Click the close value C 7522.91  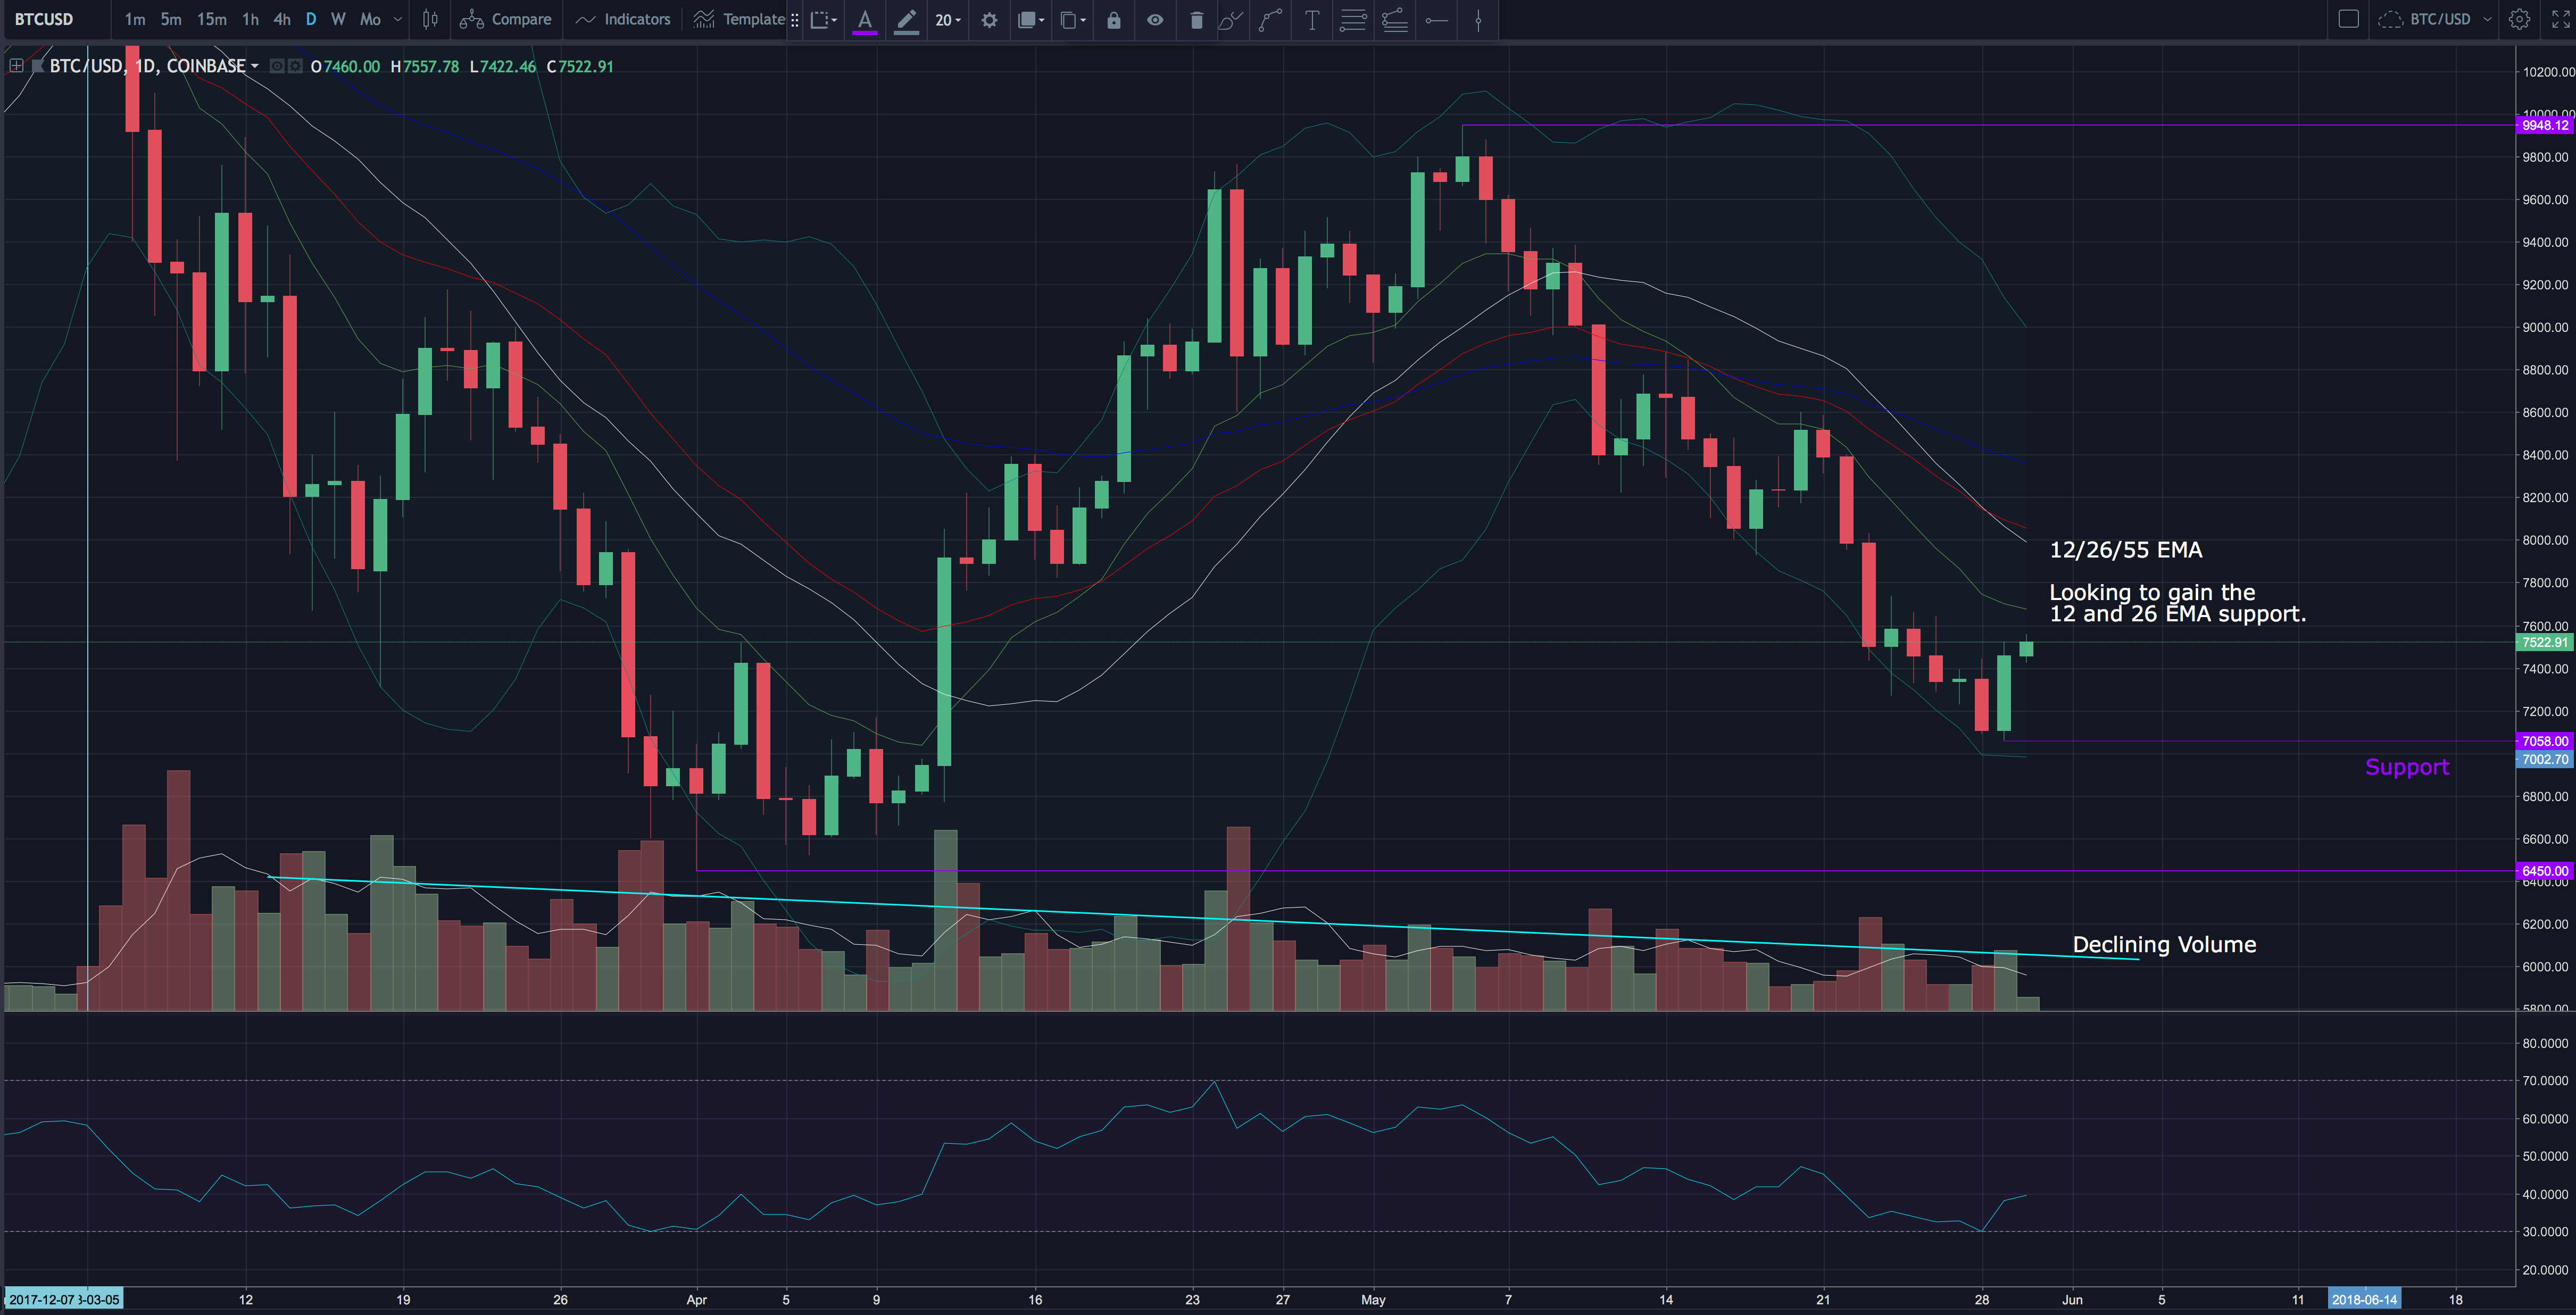[x=580, y=66]
